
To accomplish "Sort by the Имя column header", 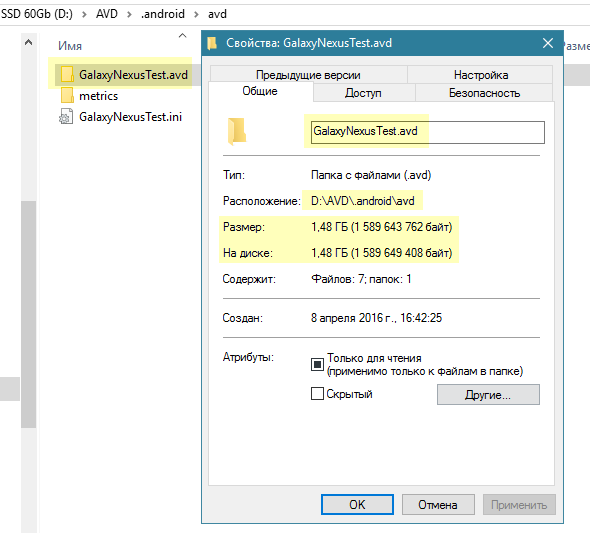I will pos(70,46).
